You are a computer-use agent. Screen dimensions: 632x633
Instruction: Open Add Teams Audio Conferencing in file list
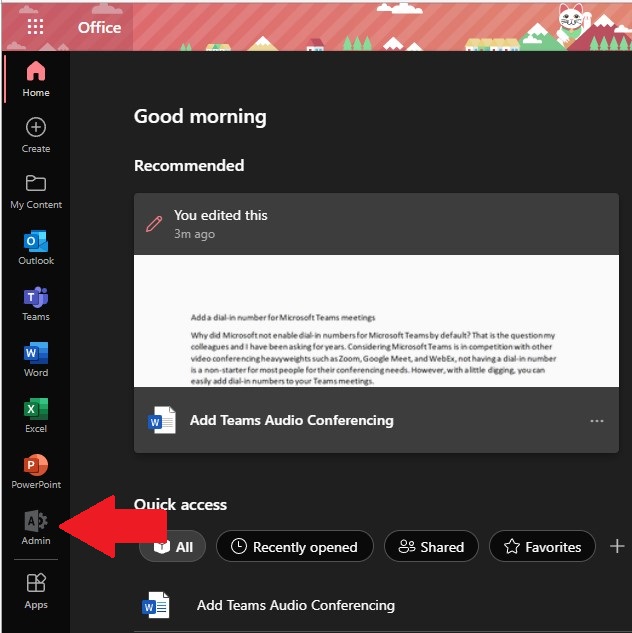coord(295,605)
